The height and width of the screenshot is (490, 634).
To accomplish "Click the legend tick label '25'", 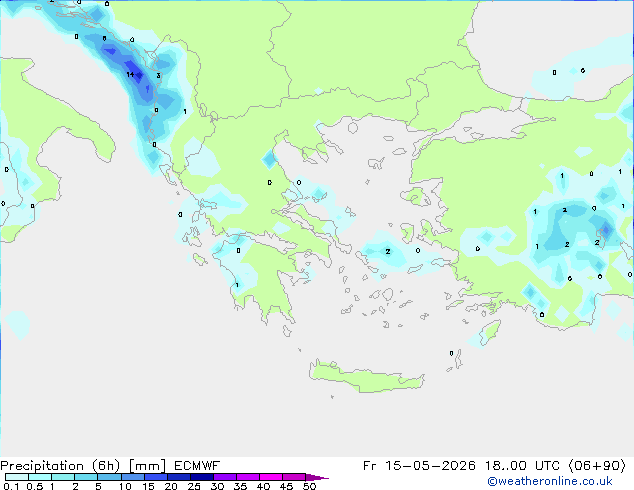I will pyautogui.click(x=194, y=486).
